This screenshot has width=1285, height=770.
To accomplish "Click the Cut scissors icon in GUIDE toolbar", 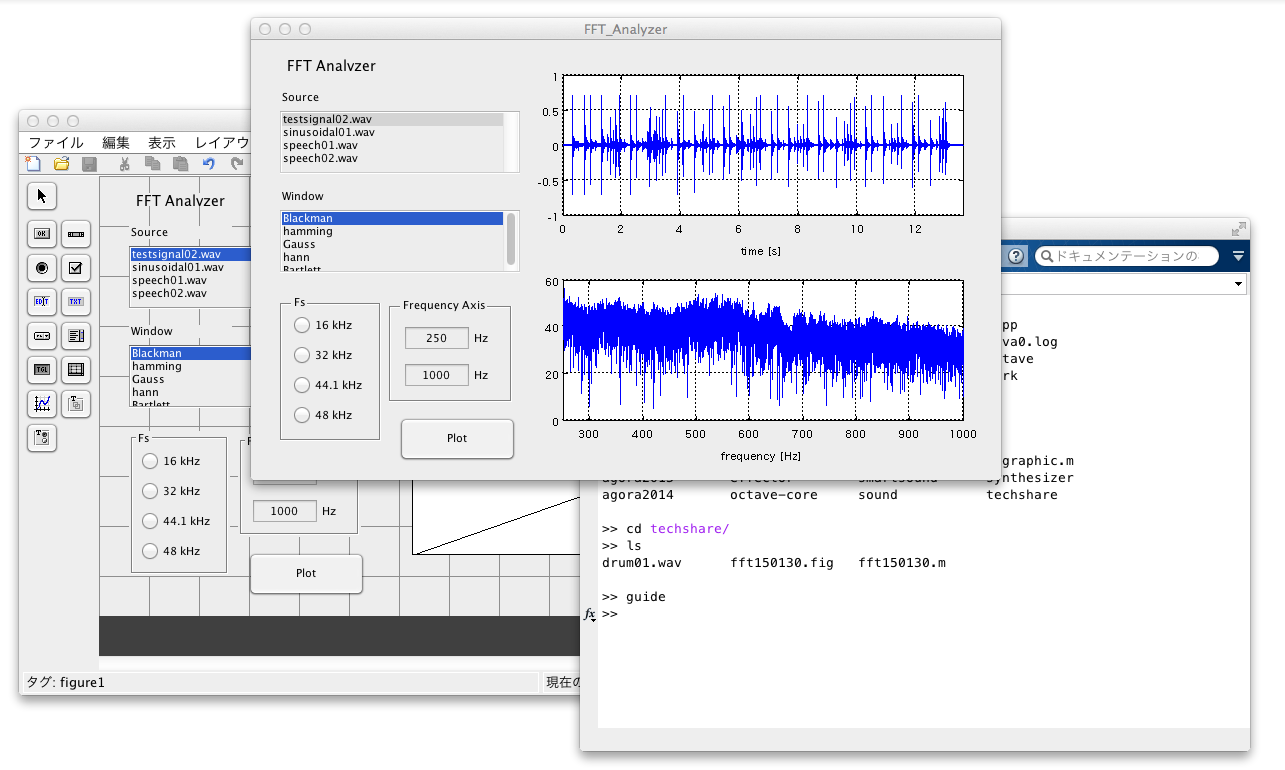I will pos(125,164).
